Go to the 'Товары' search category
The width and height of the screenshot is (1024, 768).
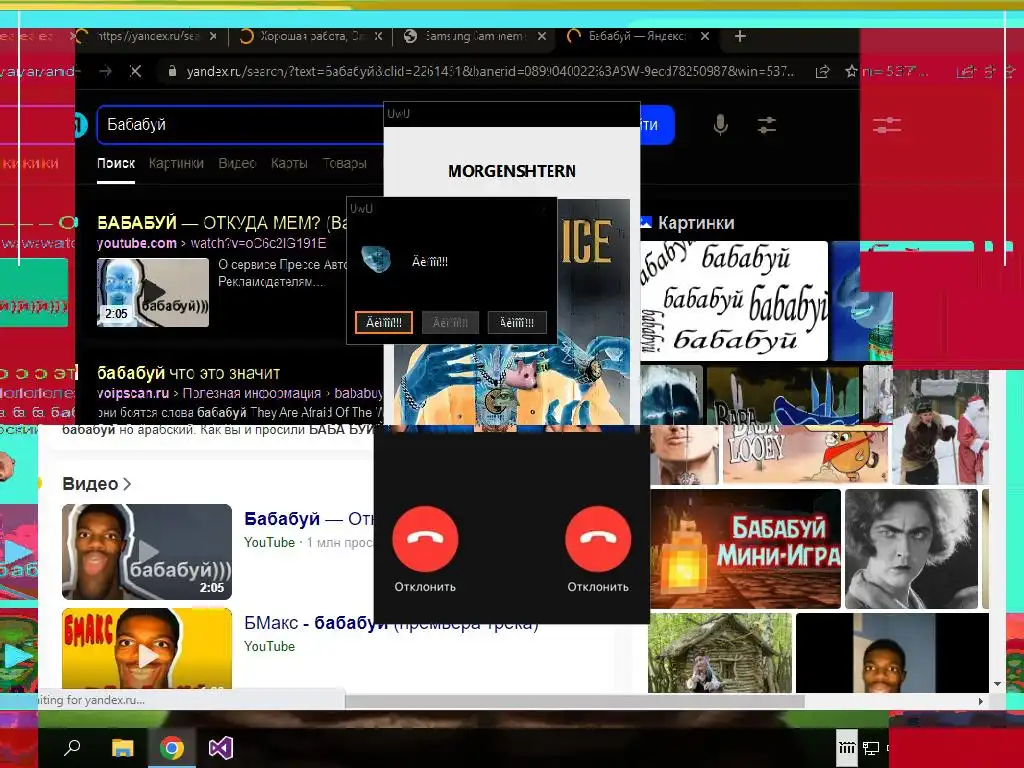344,163
